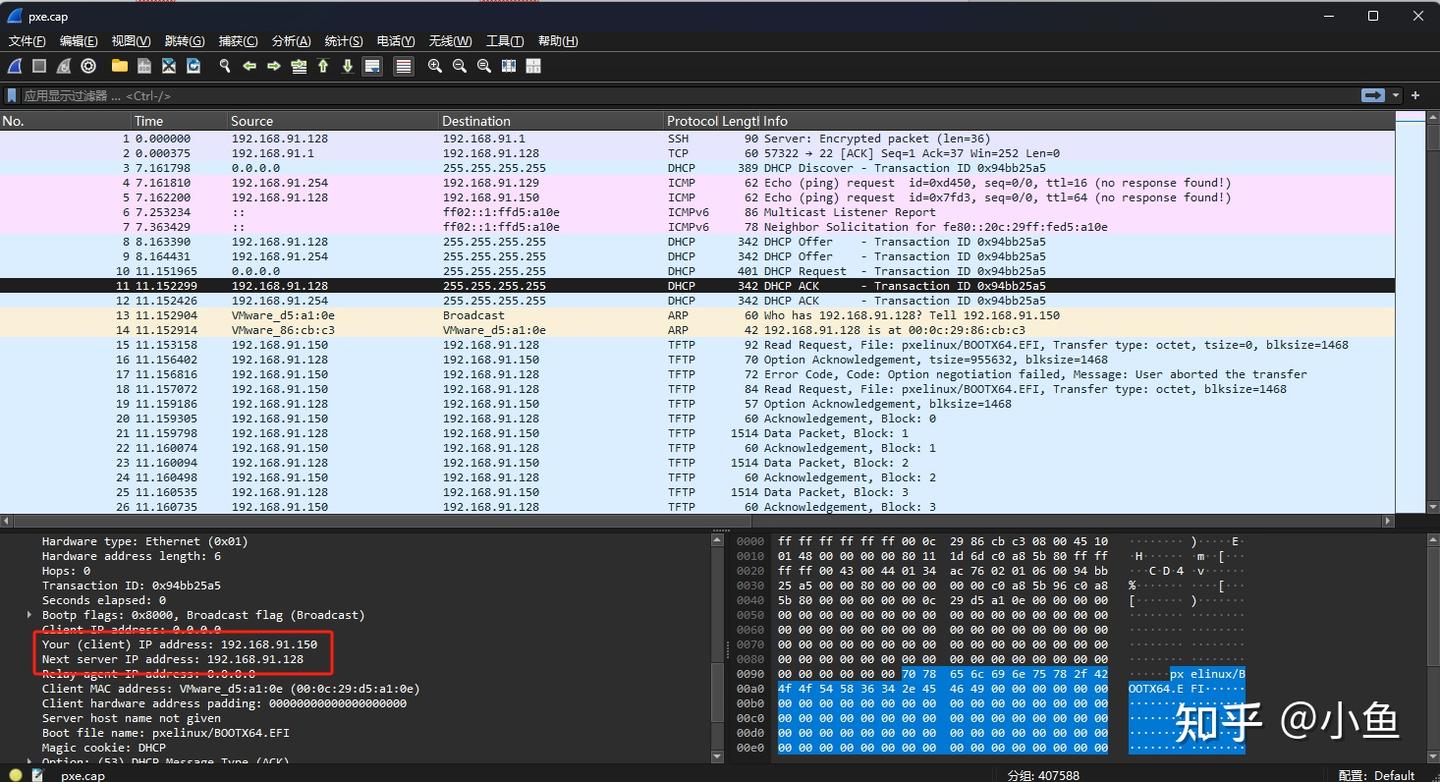
Task: Apply the display filter arrow button
Action: [x=1373, y=96]
